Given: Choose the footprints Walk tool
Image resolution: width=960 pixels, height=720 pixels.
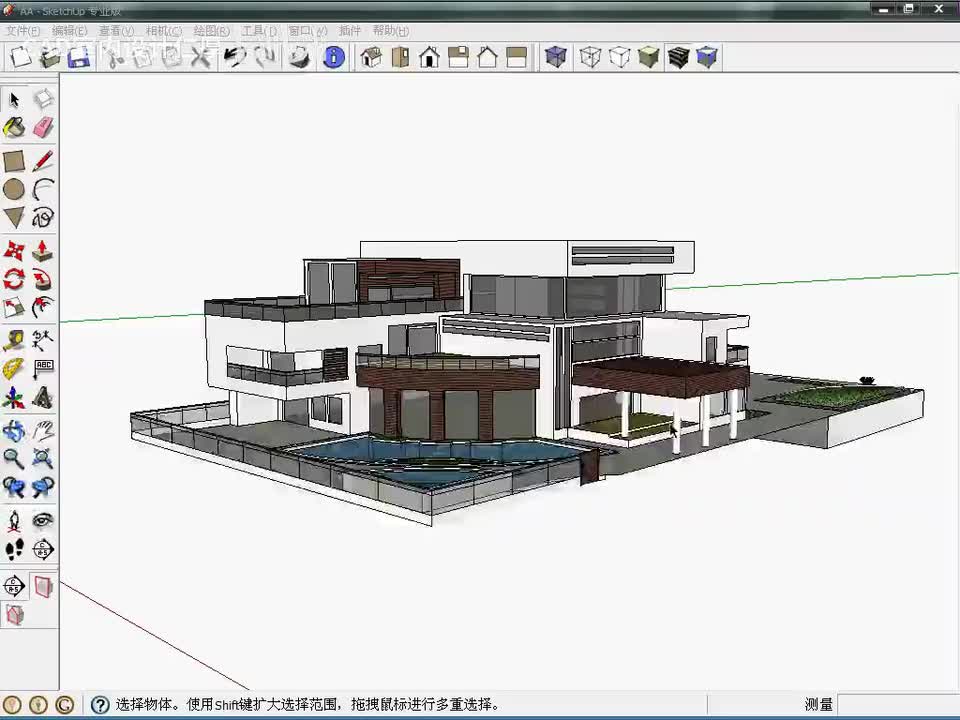Looking at the screenshot, I should (14, 549).
